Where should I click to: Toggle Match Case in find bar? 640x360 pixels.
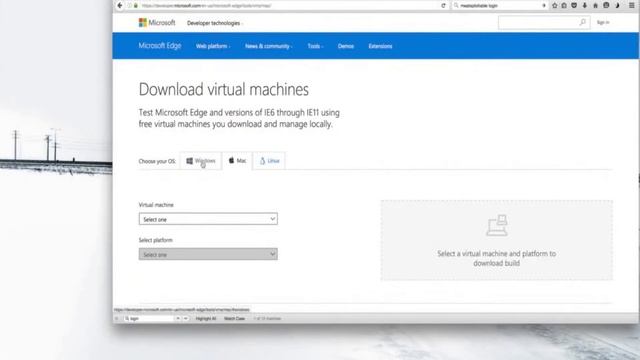(234, 318)
